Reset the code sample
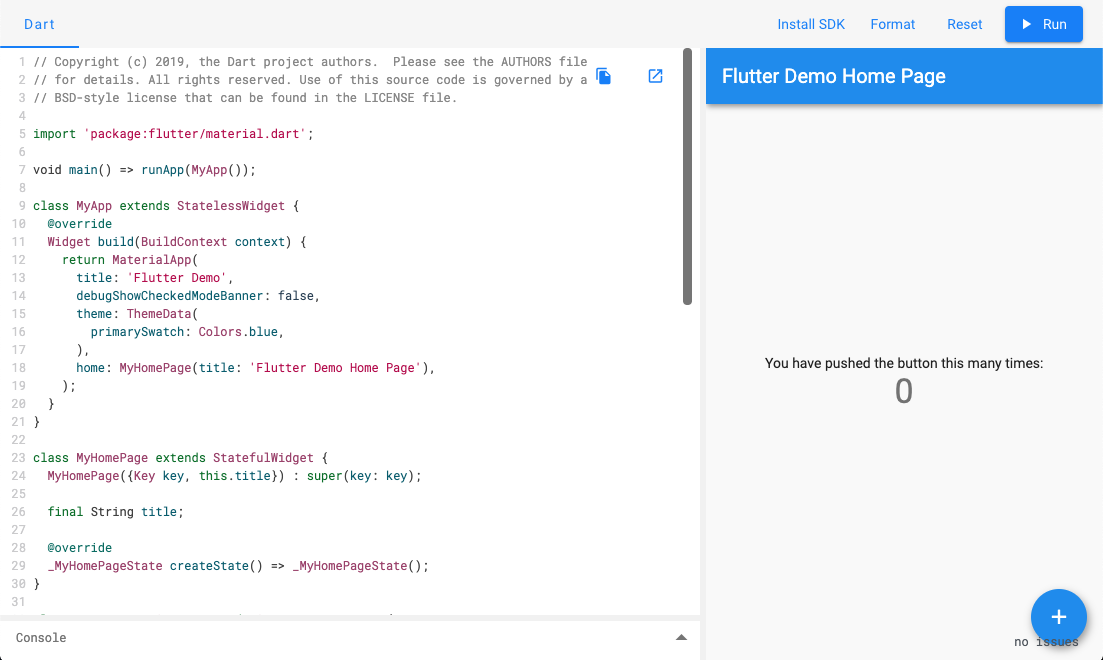Image resolution: width=1103 pixels, height=660 pixels. point(964,24)
